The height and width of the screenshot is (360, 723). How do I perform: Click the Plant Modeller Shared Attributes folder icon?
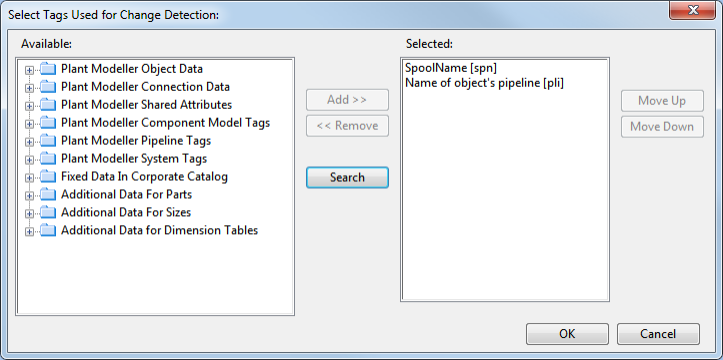point(48,105)
